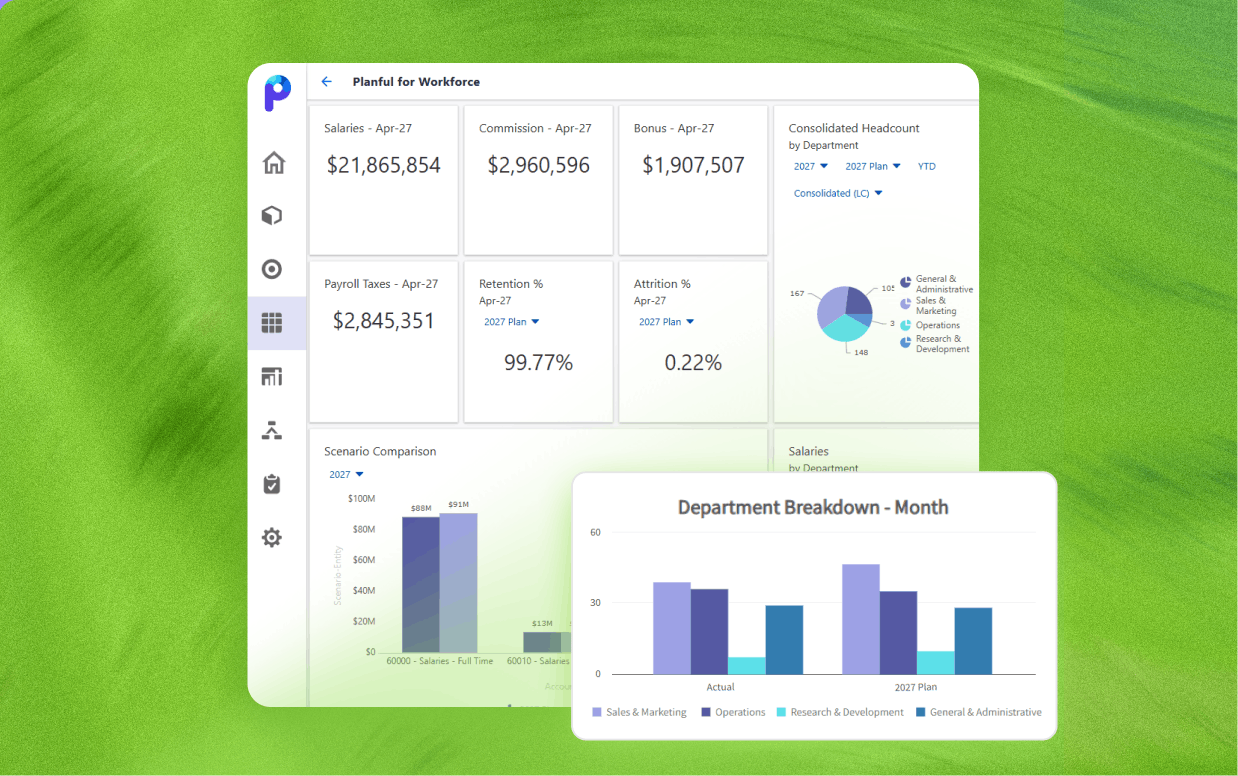This screenshot has height=776, width=1238.
Task: Click the Commission value $2,960,596
Action: coord(539,166)
